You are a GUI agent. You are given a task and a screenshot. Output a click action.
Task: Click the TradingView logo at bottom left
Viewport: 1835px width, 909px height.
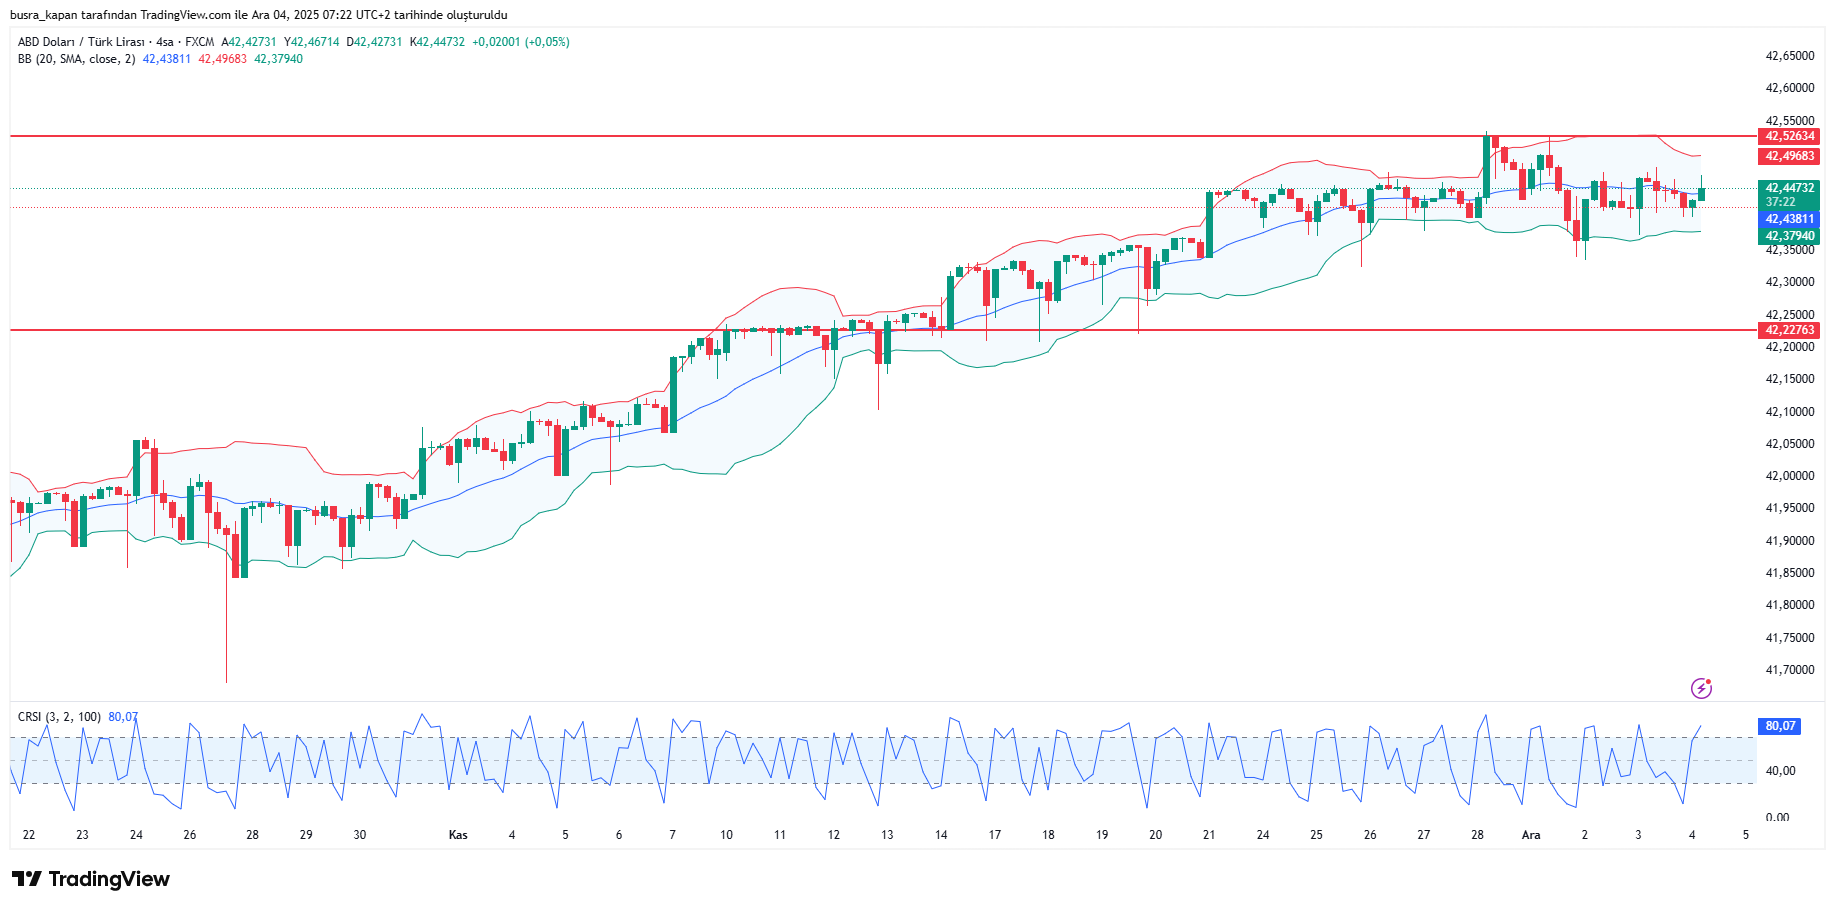point(91,879)
